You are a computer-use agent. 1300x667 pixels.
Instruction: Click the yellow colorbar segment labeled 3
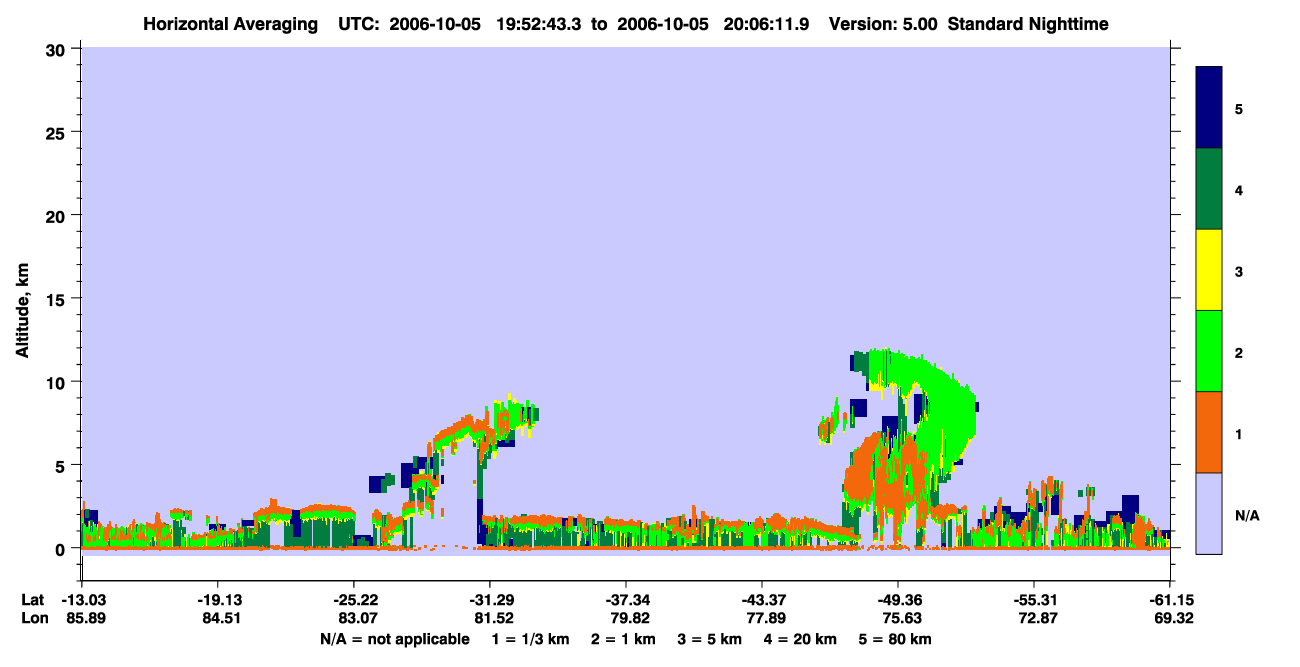click(1209, 270)
